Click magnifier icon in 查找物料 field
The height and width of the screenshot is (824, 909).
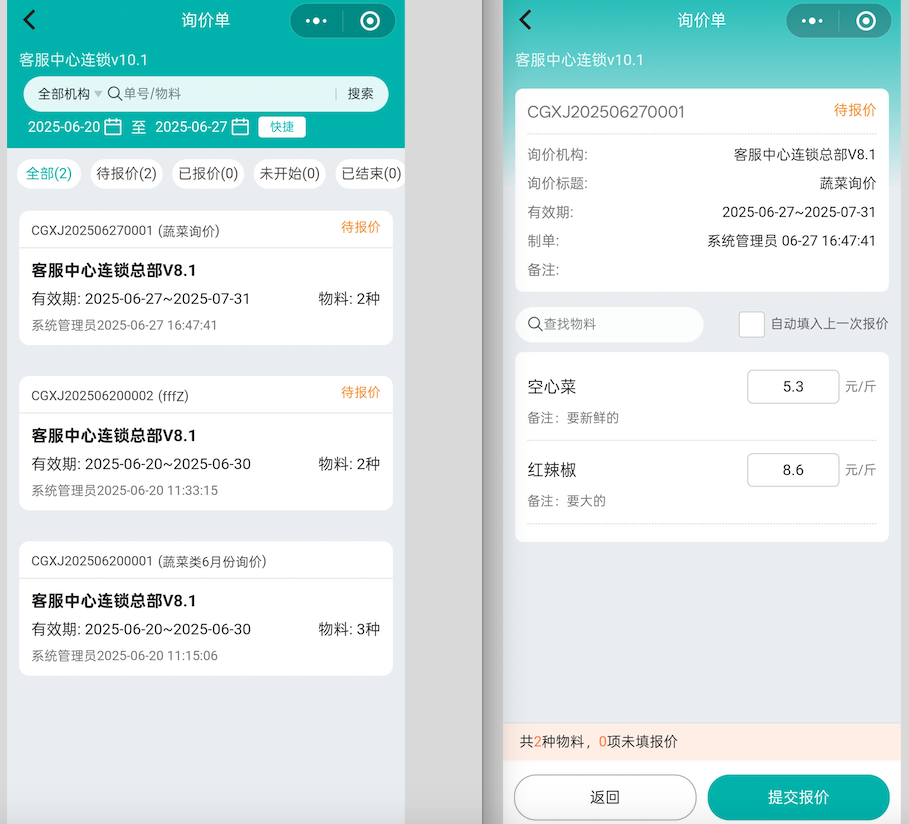[535, 325]
